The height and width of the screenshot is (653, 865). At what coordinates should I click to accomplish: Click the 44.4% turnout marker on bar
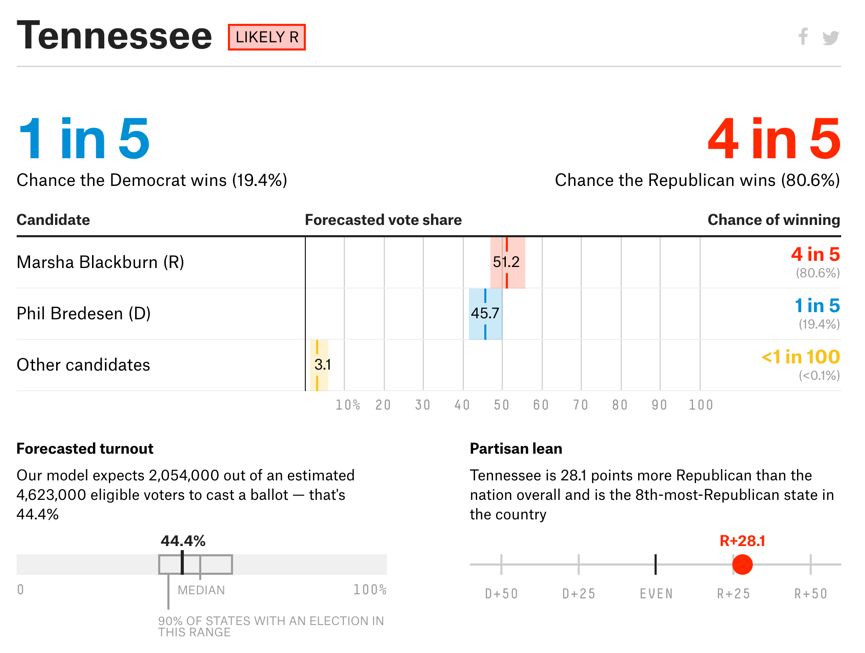pos(182,564)
